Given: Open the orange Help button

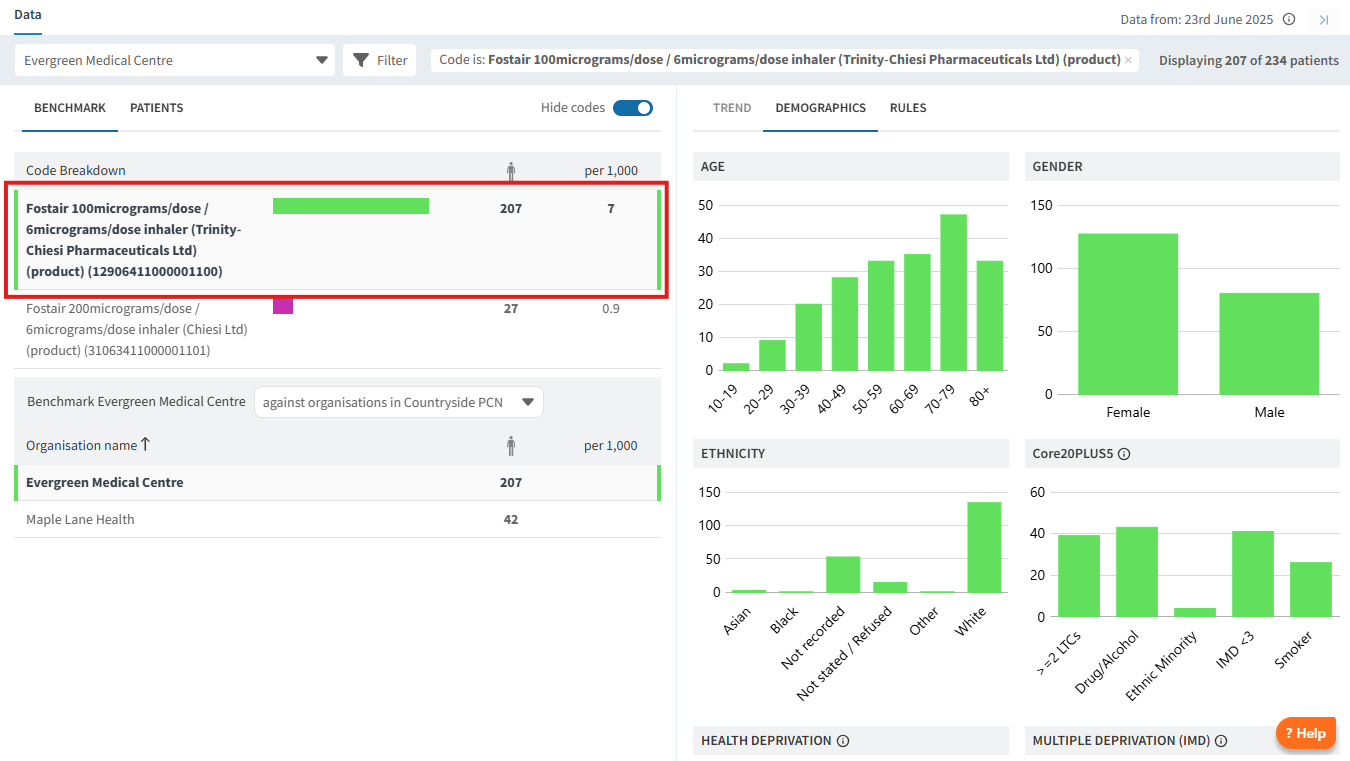Looking at the screenshot, I should coord(1306,733).
